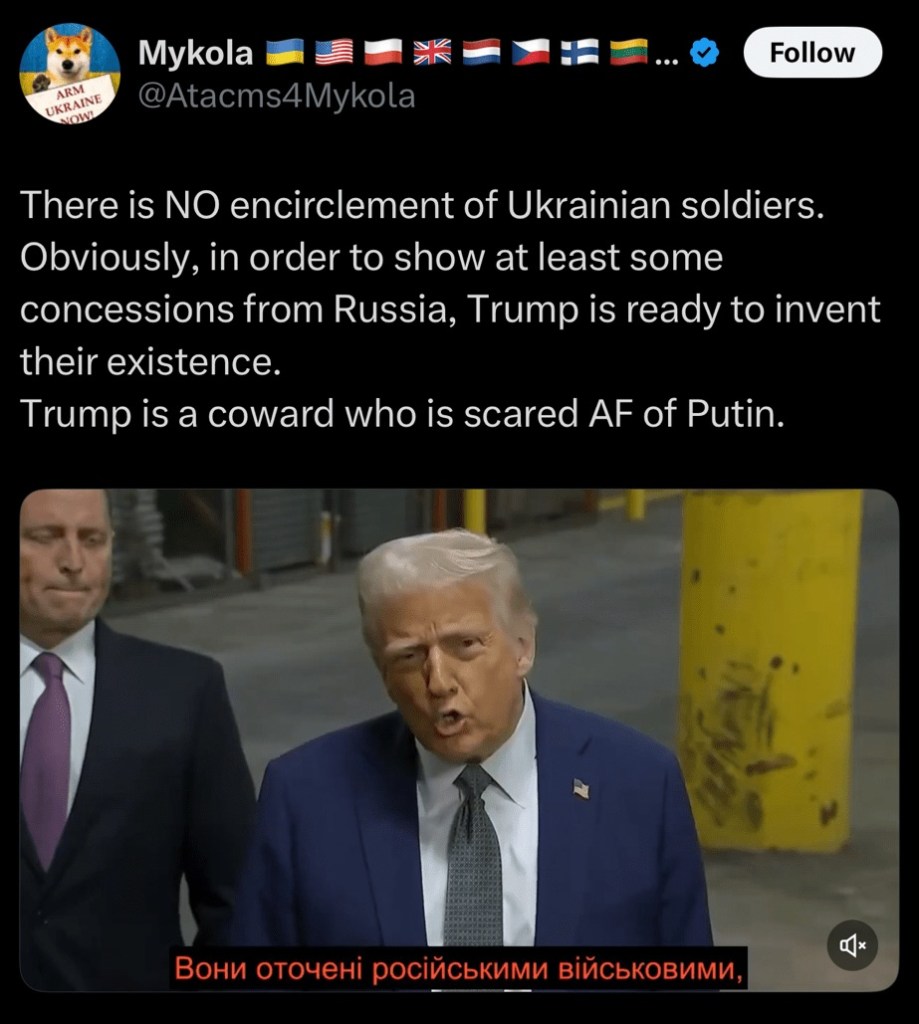Click the red Ukrainian subtitle caption
Screen dimensions: 919x1024
pos(459,968)
